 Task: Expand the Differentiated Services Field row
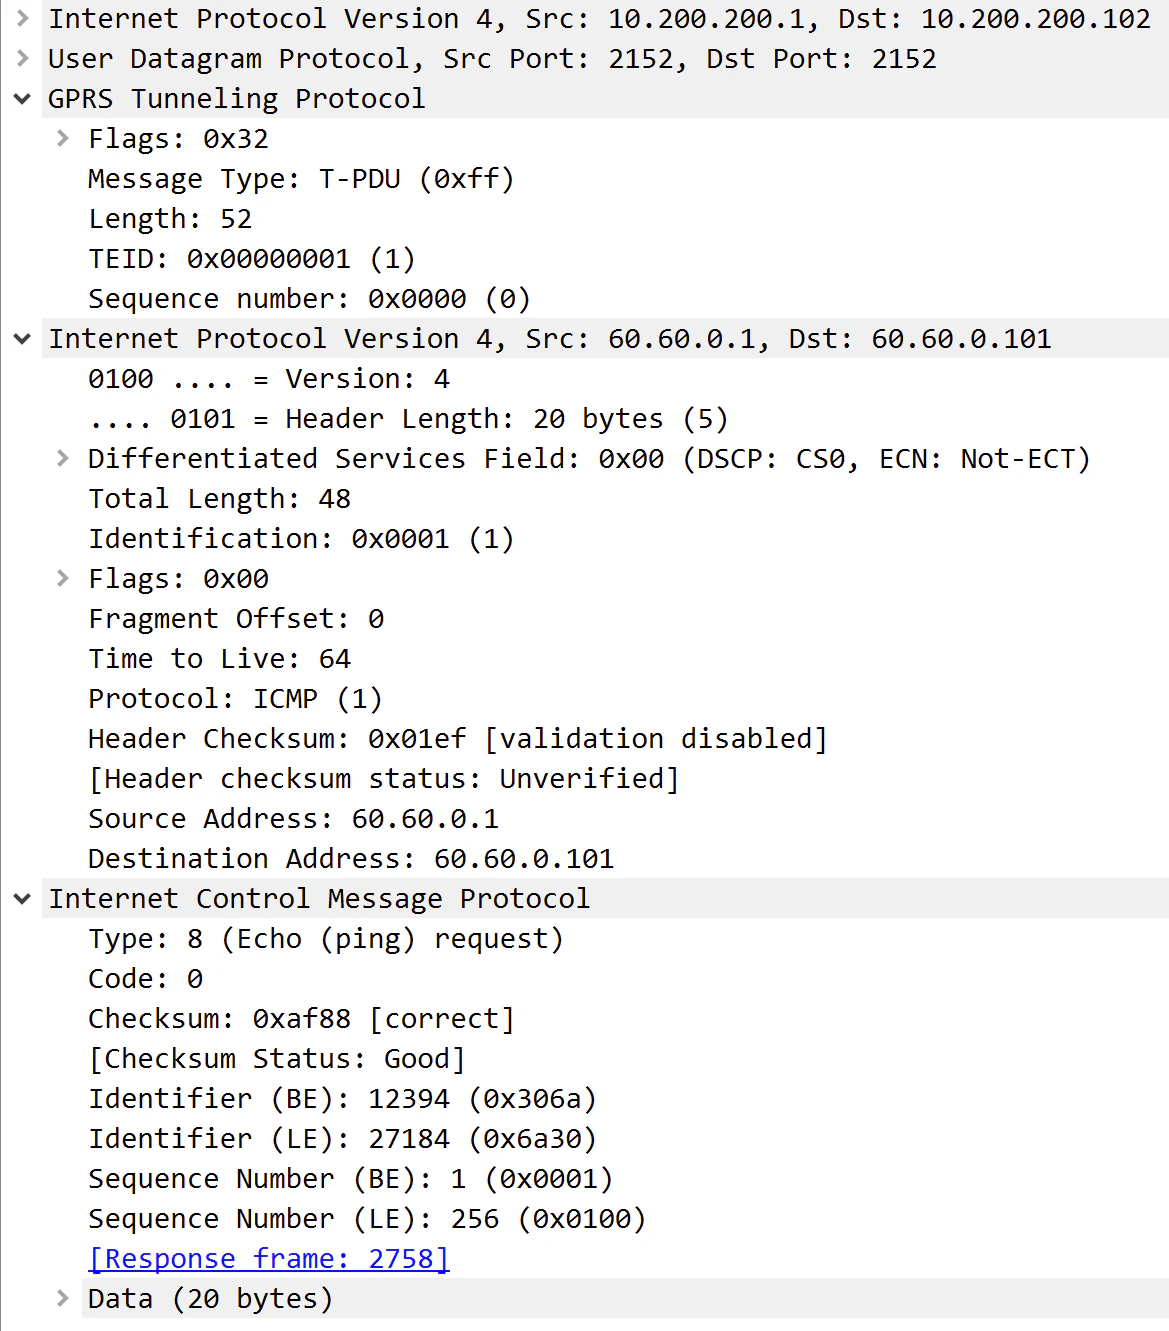(62, 458)
